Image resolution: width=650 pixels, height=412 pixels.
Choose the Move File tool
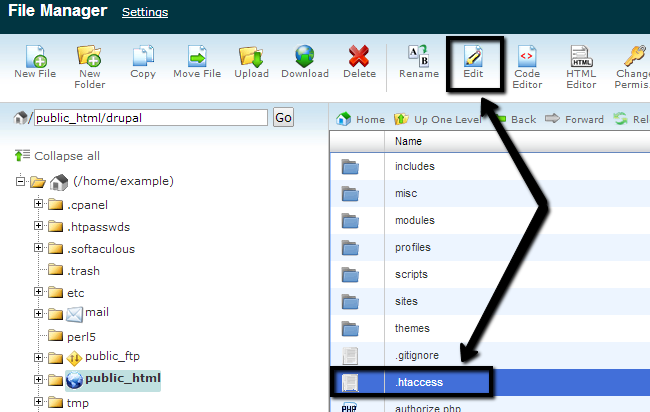(x=197, y=62)
